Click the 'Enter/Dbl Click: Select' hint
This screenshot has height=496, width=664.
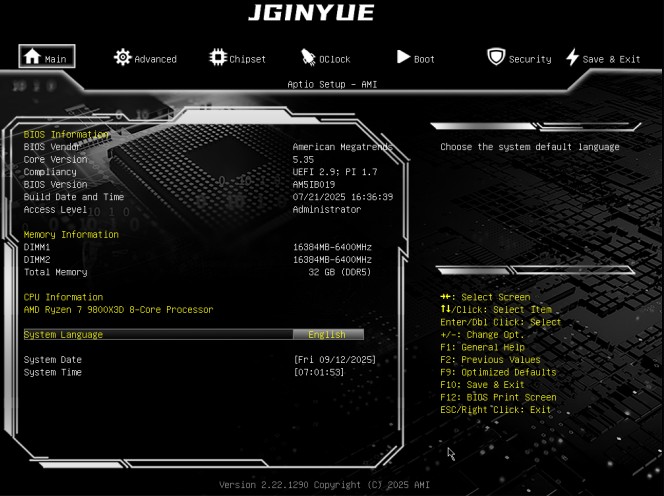(501, 322)
